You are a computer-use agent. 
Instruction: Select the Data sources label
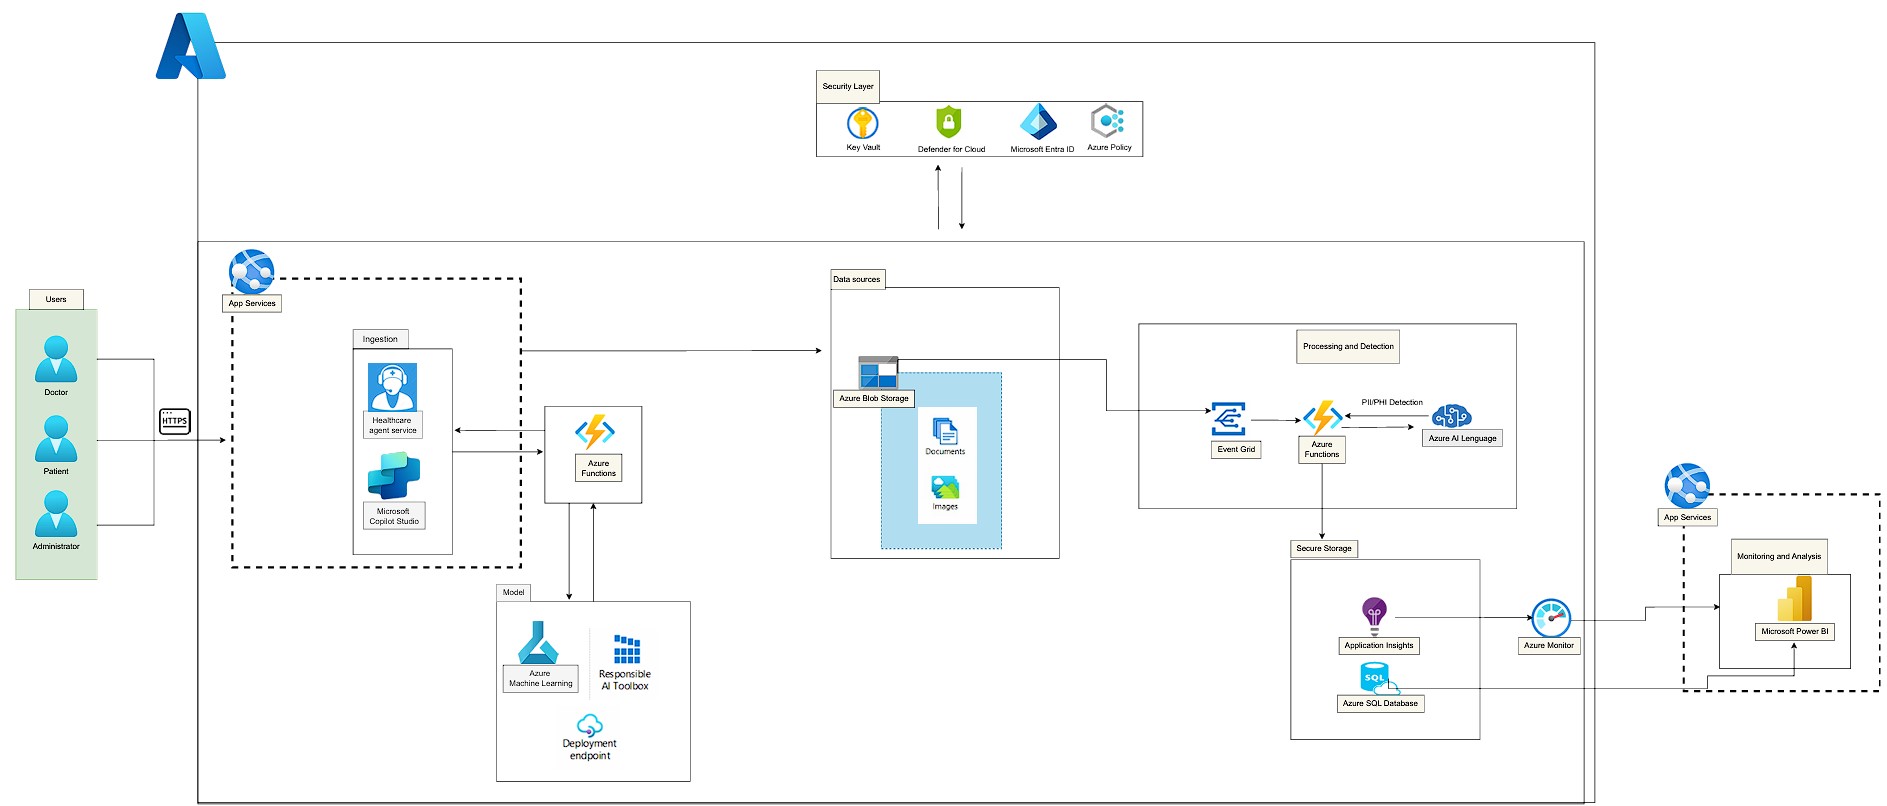point(858,279)
